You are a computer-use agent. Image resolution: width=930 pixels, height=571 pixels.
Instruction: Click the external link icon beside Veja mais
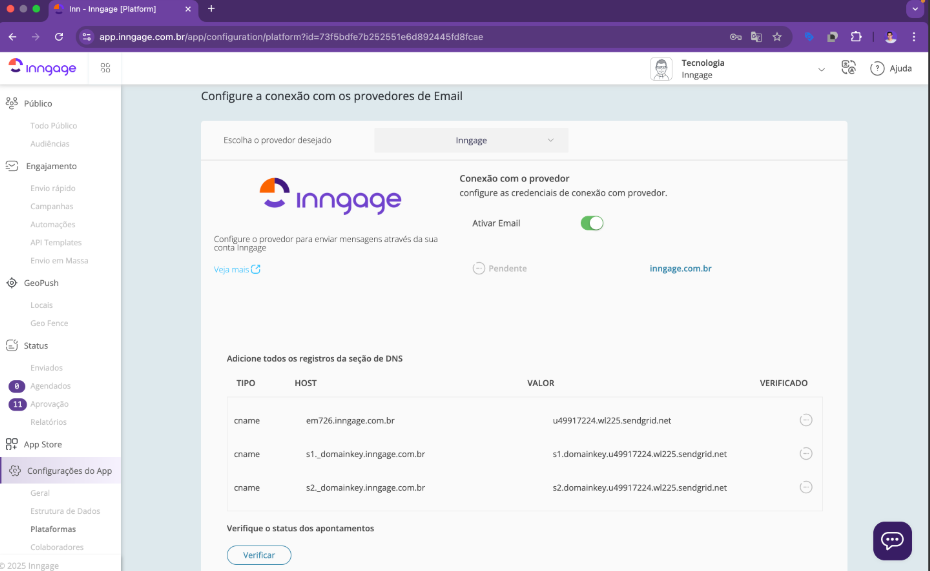pyautogui.click(x=256, y=269)
